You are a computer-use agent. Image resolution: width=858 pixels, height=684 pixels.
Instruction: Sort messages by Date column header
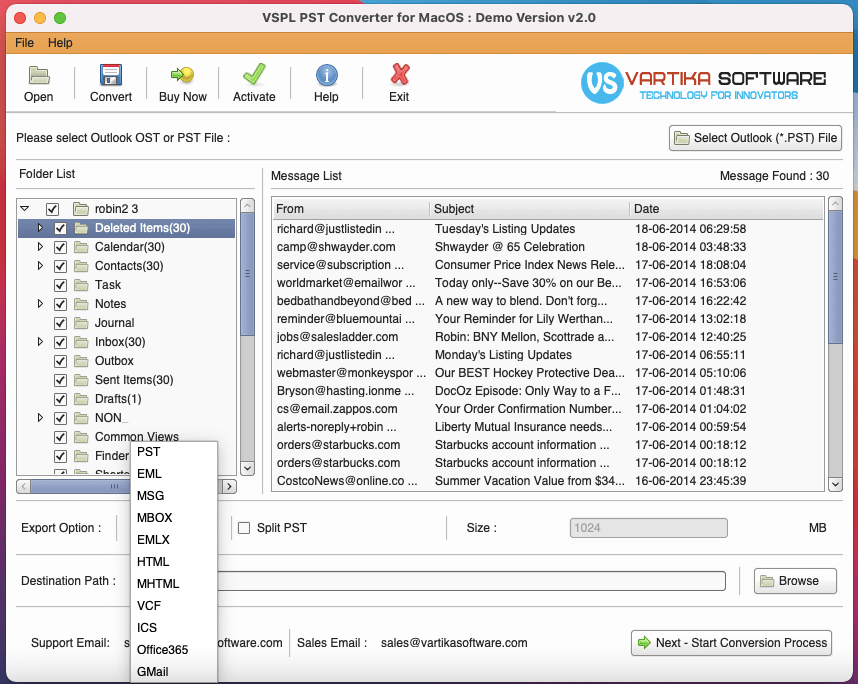(x=726, y=208)
